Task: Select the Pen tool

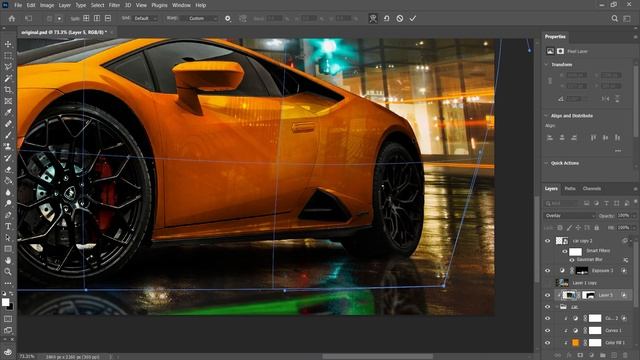Action: pyautogui.click(x=8, y=215)
